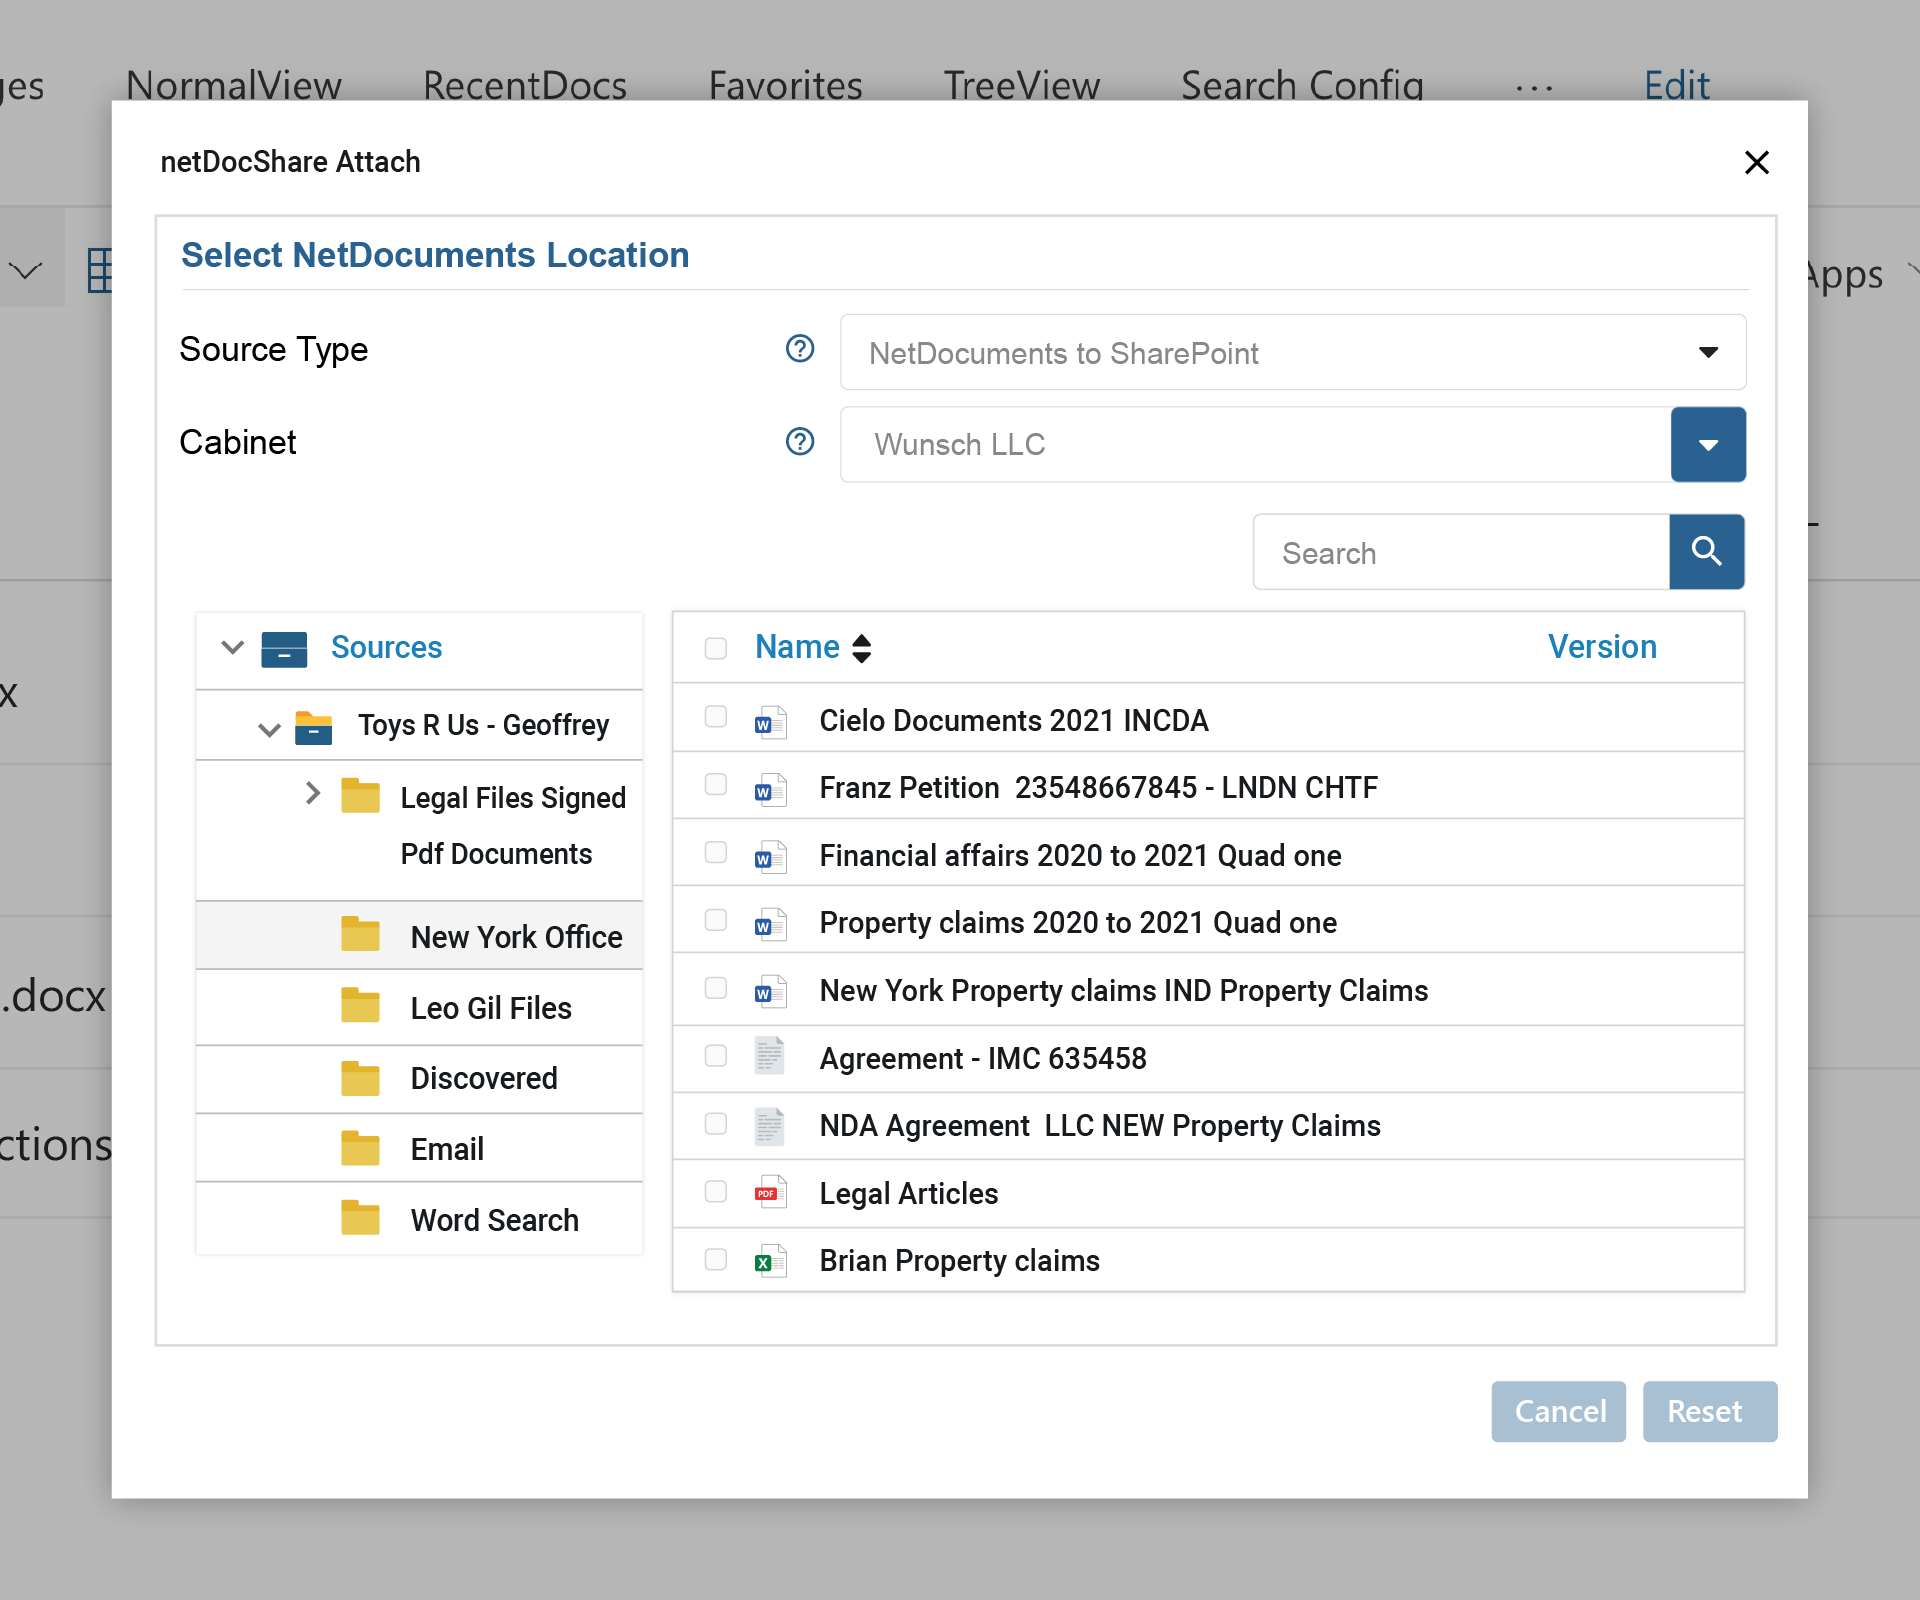Screen dimensions: 1920x1600
Task: Open the Brian Property claims file name
Action: tap(960, 1260)
